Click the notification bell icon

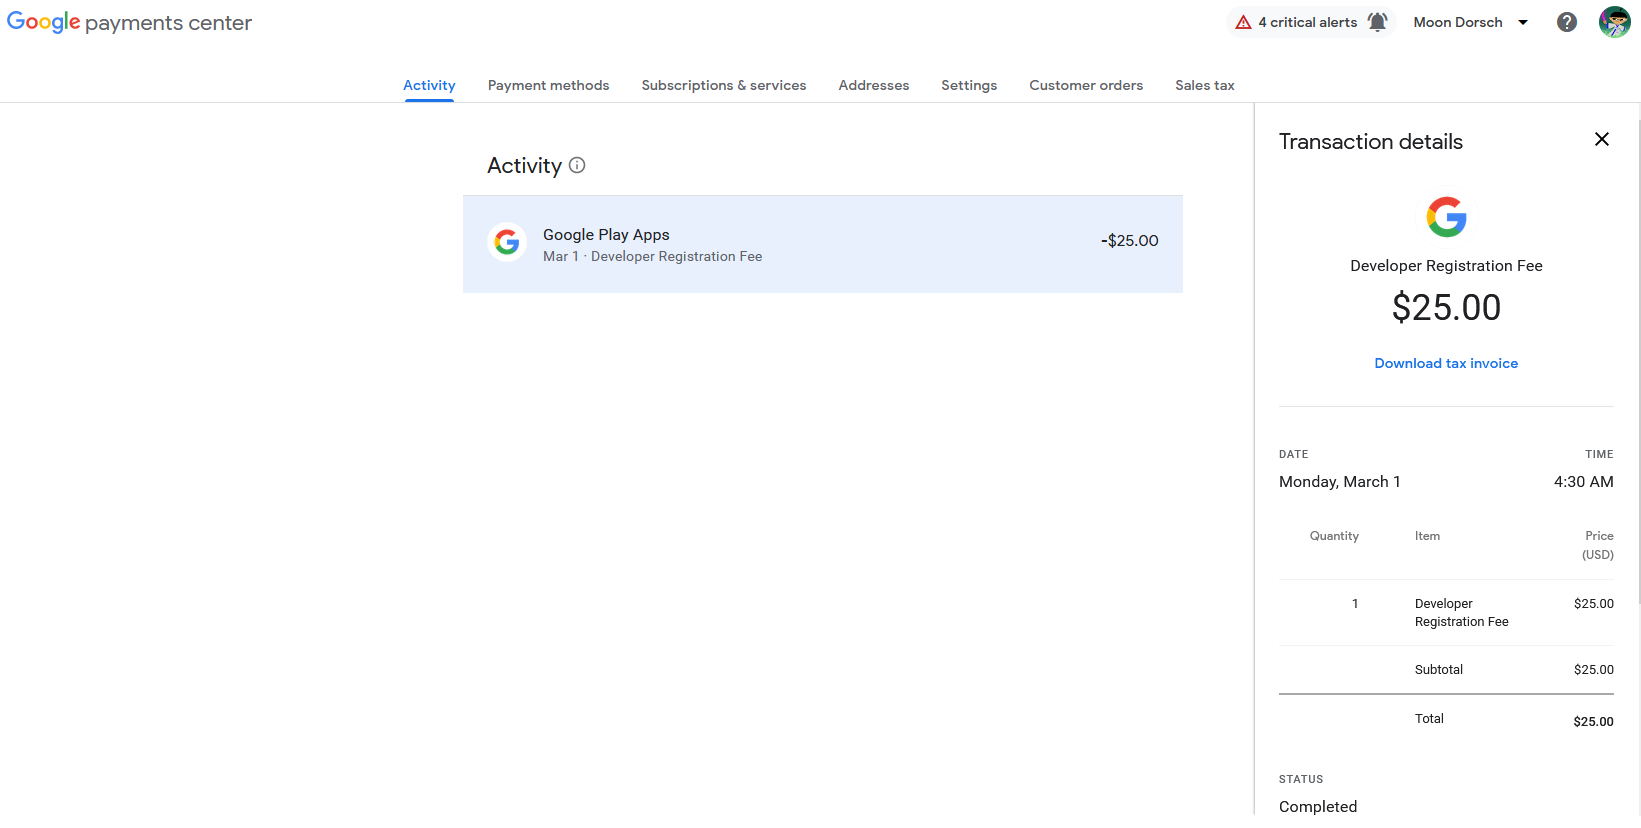pyautogui.click(x=1377, y=22)
